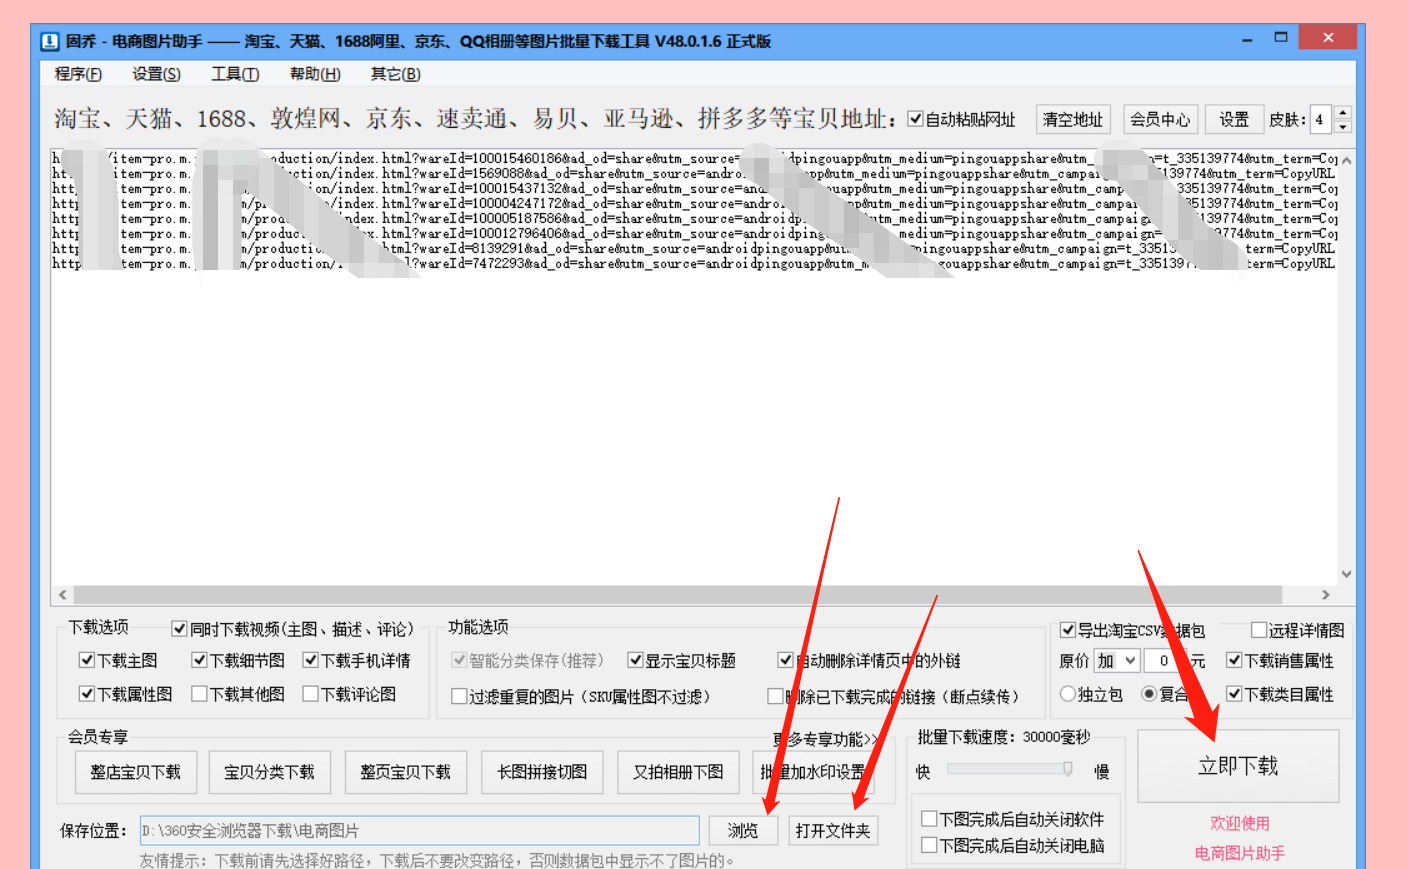The height and width of the screenshot is (869, 1407).
Task: Click 长图拼接切图 button
Action: (542, 772)
